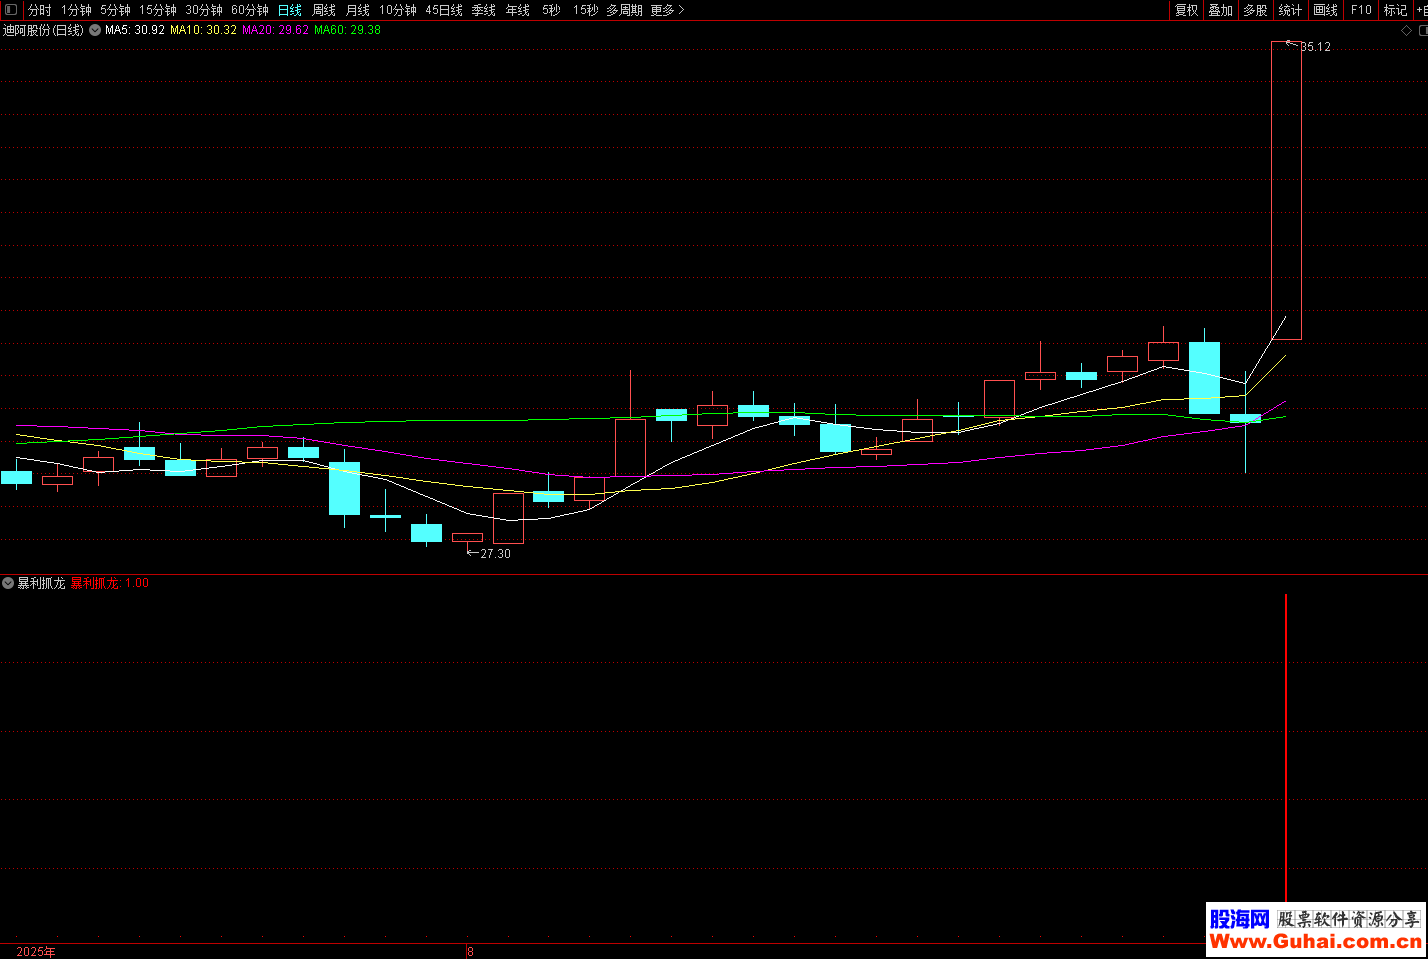Open F10 company info
Viewport: 1428px width, 959px height.
click(1361, 10)
